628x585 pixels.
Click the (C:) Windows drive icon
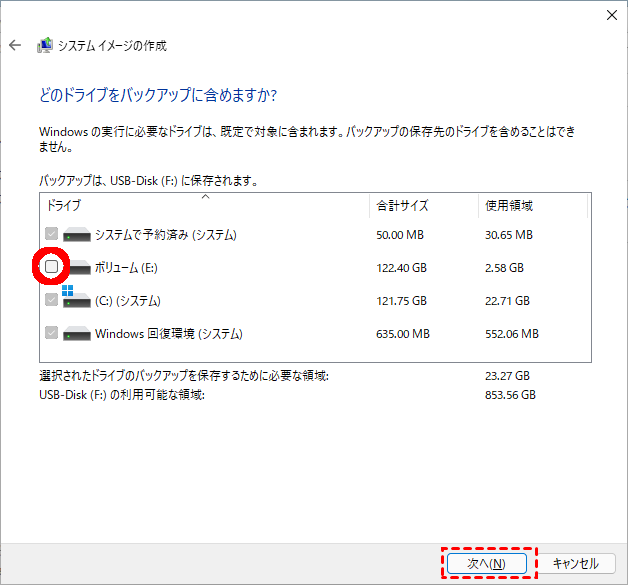click(x=75, y=299)
